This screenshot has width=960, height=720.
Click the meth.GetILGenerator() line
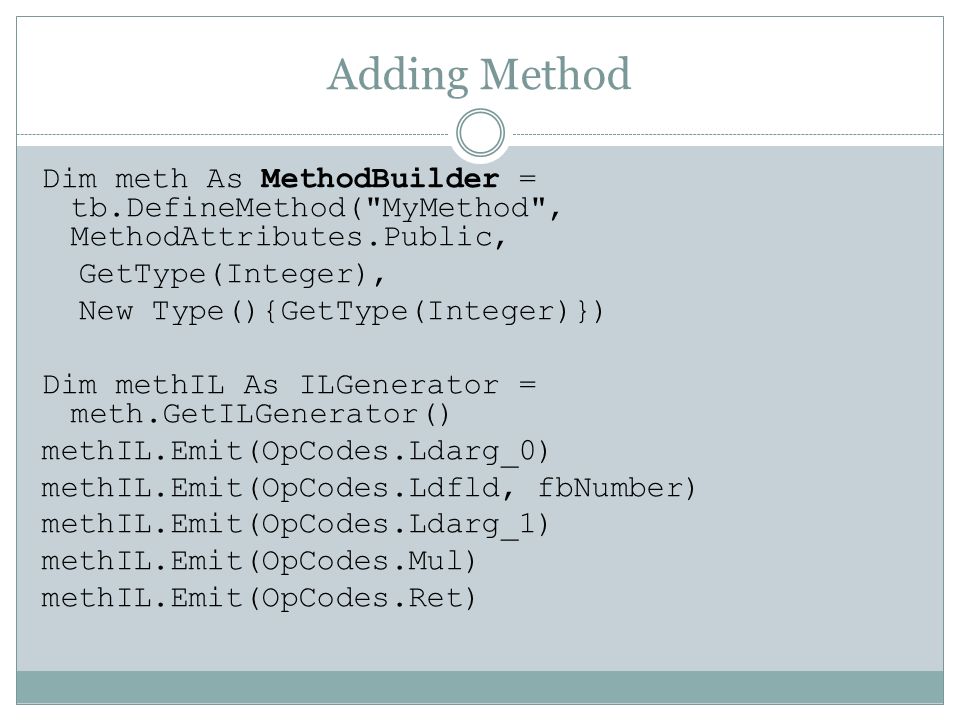pos(260,414)
